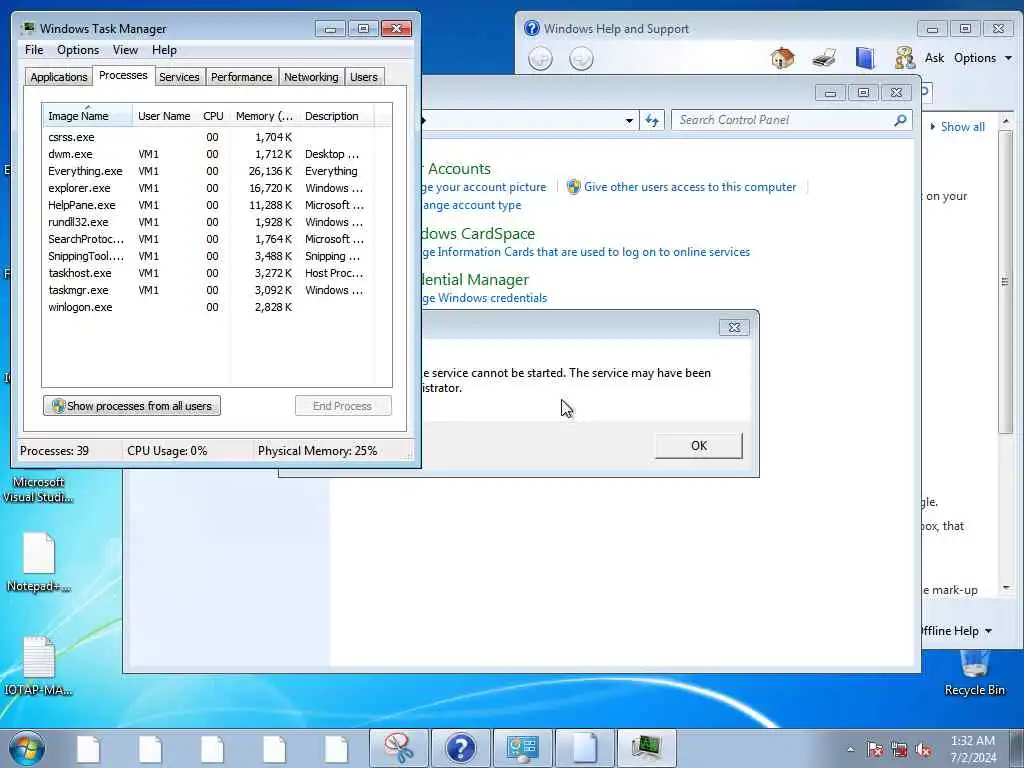Open Give other users access link
This screenshot has width=1024, height=768.
690,187
